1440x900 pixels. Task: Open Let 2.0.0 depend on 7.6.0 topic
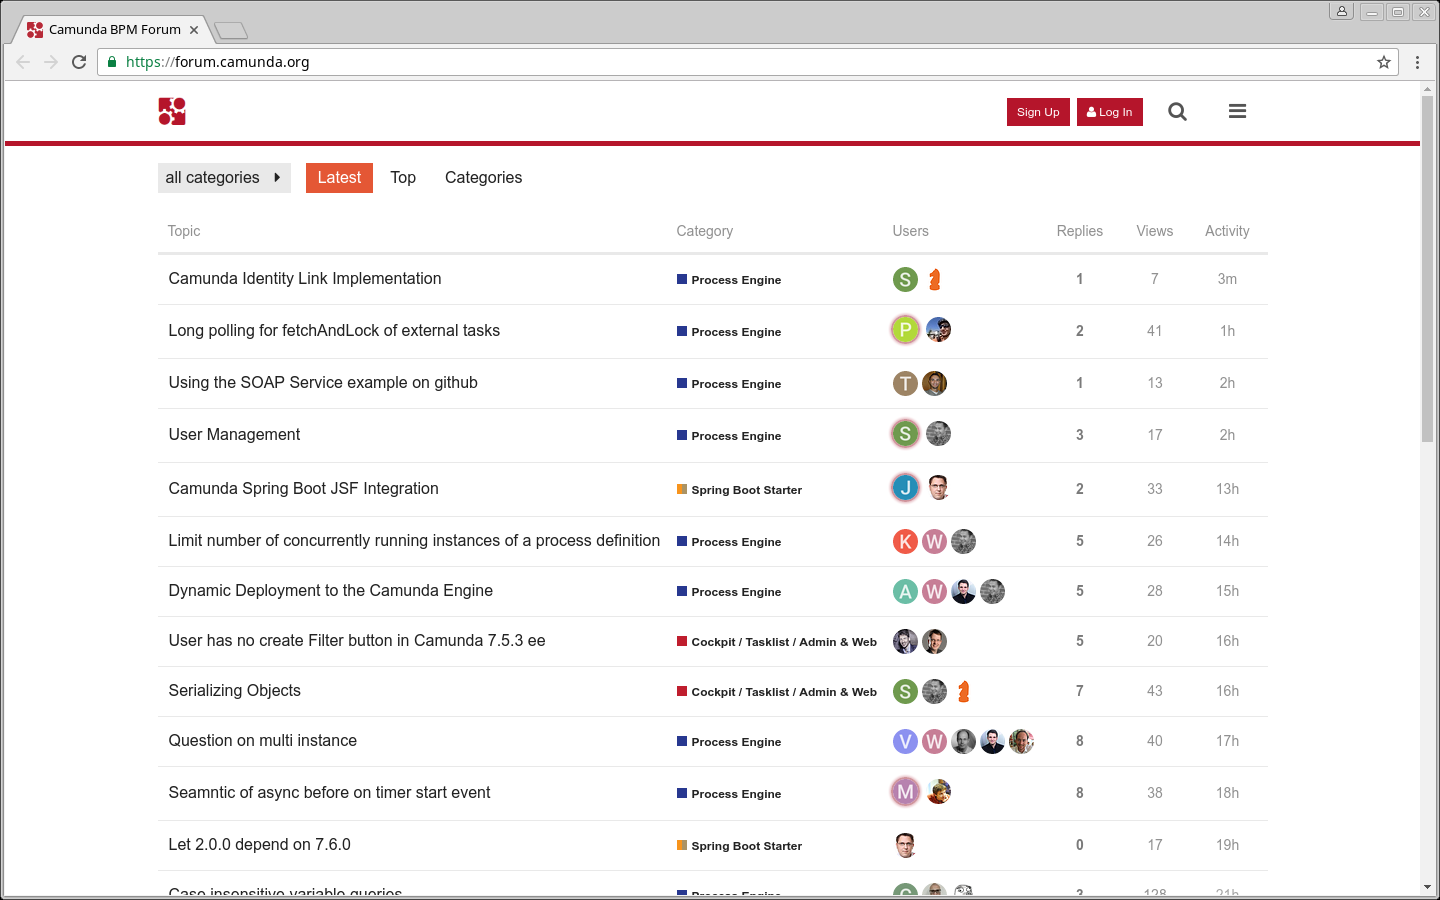coord(259,845)
